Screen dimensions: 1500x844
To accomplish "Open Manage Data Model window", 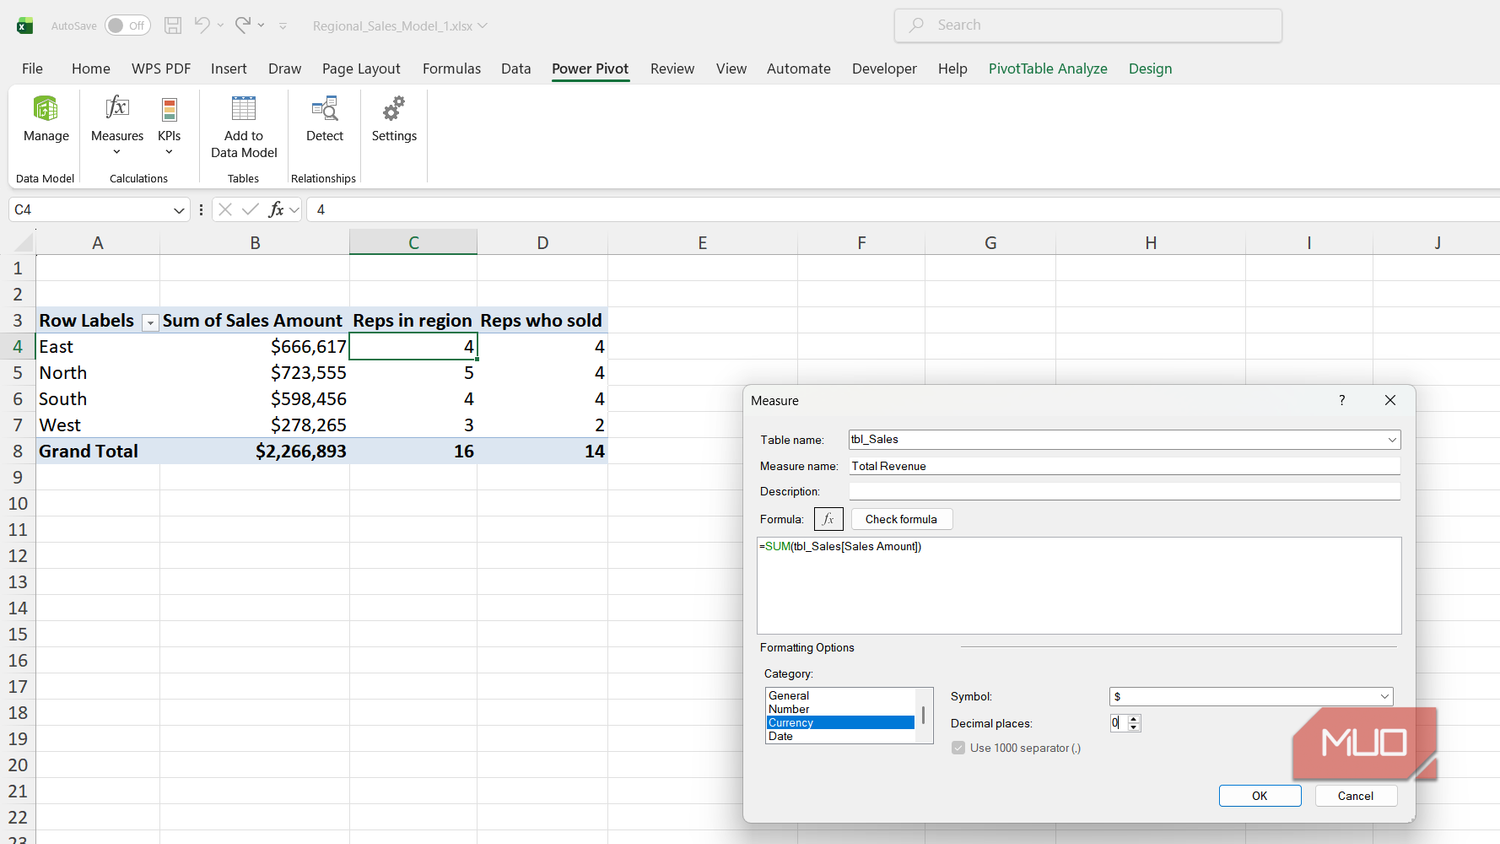I will [x=46, y=120].
